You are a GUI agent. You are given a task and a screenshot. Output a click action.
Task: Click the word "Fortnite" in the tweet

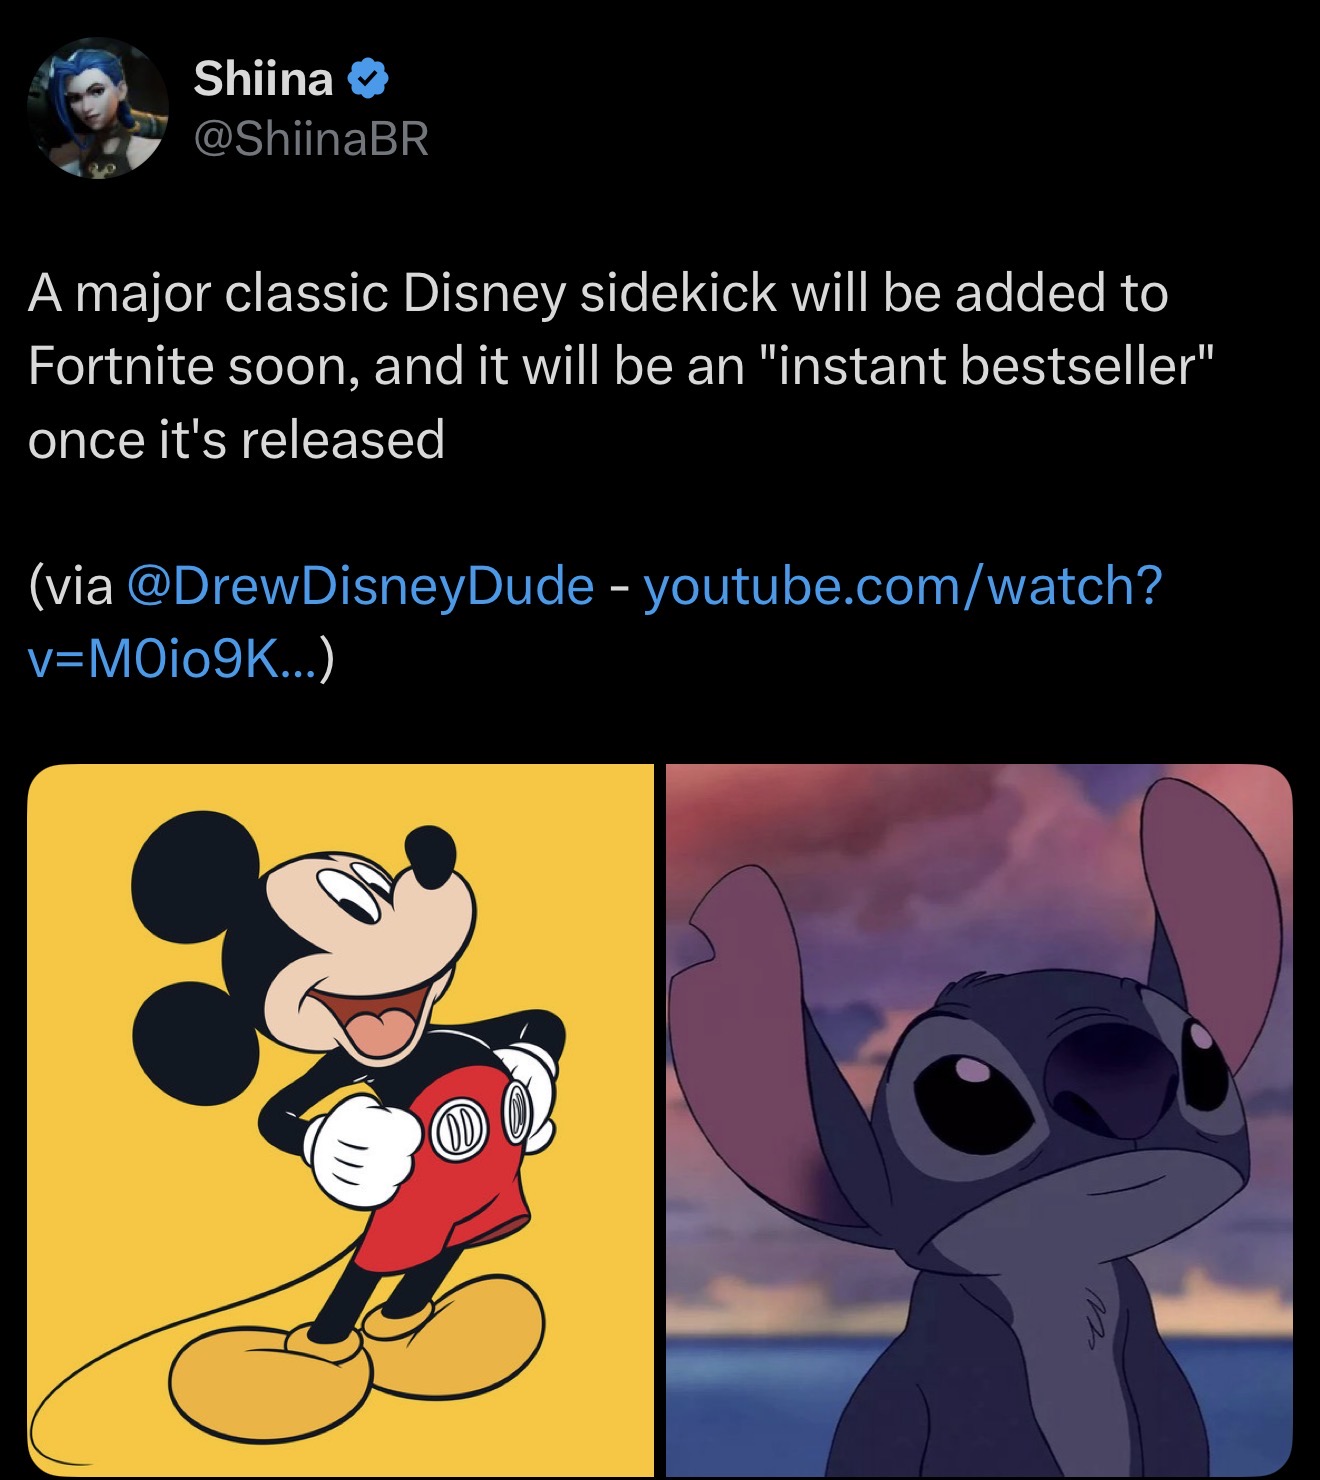click(x=119, y=366)
